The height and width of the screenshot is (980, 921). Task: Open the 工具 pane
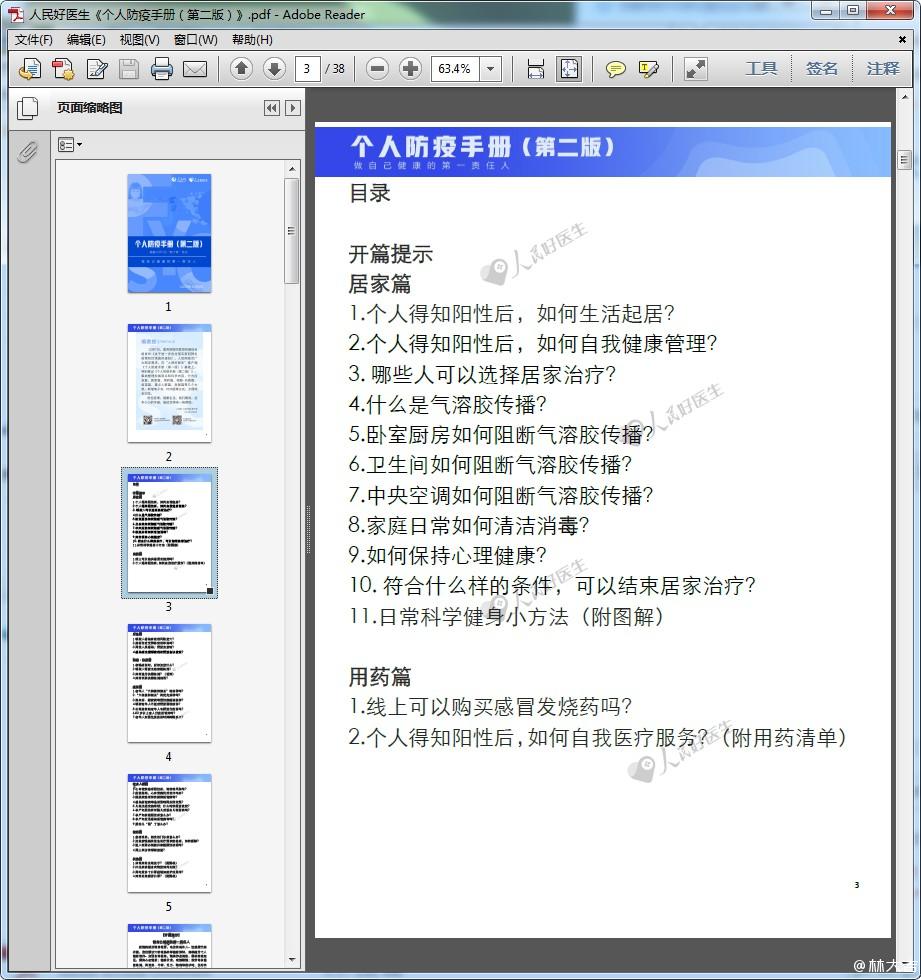[x=761, y=69]
